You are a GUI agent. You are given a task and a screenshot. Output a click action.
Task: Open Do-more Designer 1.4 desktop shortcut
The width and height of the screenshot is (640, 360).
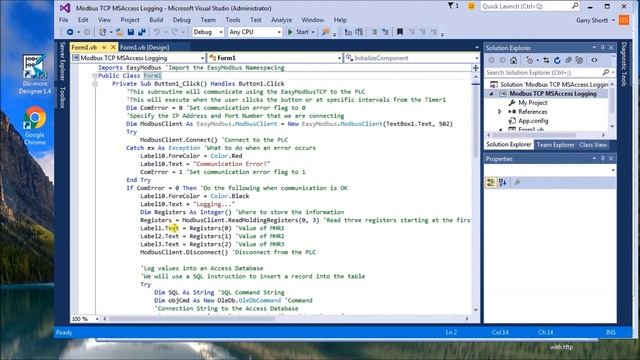click(35, 74)
